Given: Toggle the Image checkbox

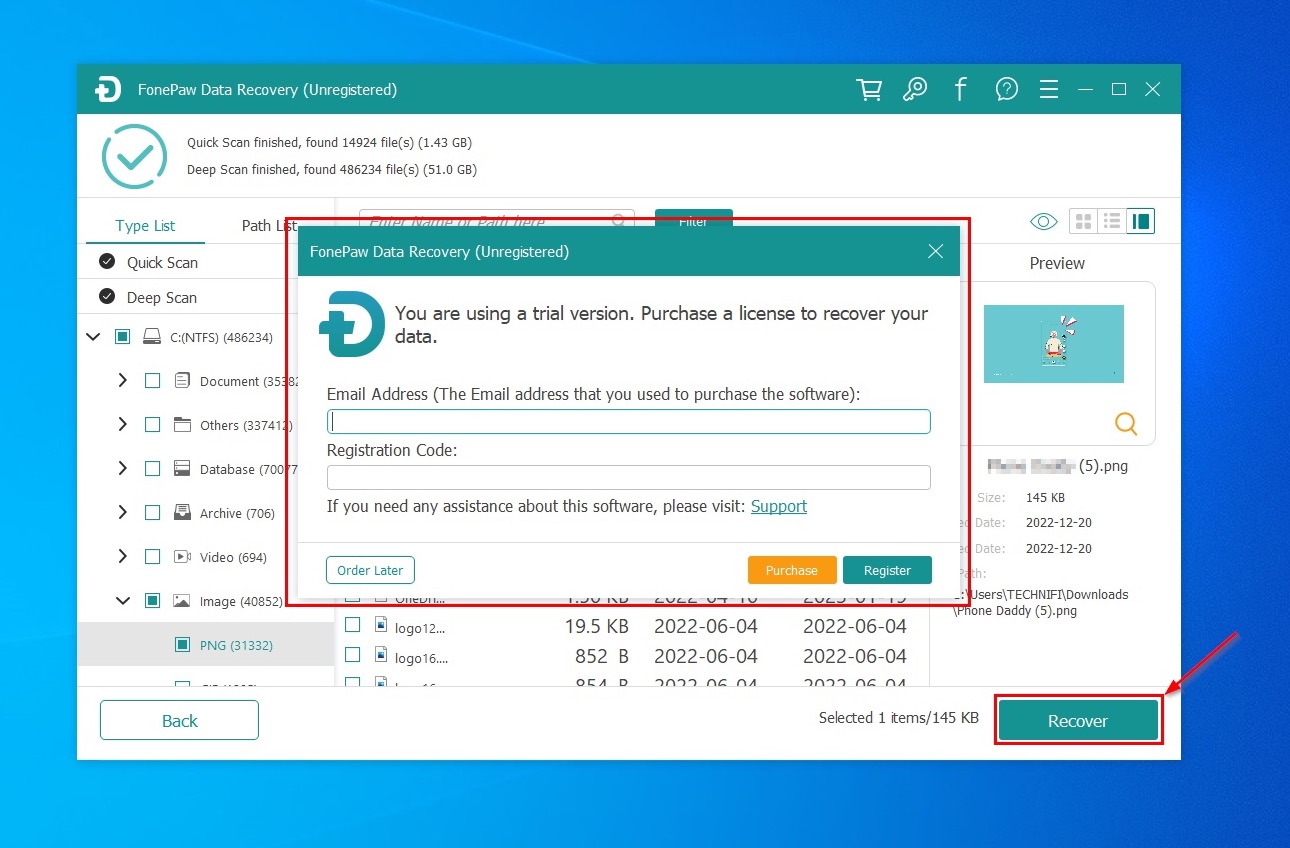Looking at the screenshot, I should click(152, 601).
